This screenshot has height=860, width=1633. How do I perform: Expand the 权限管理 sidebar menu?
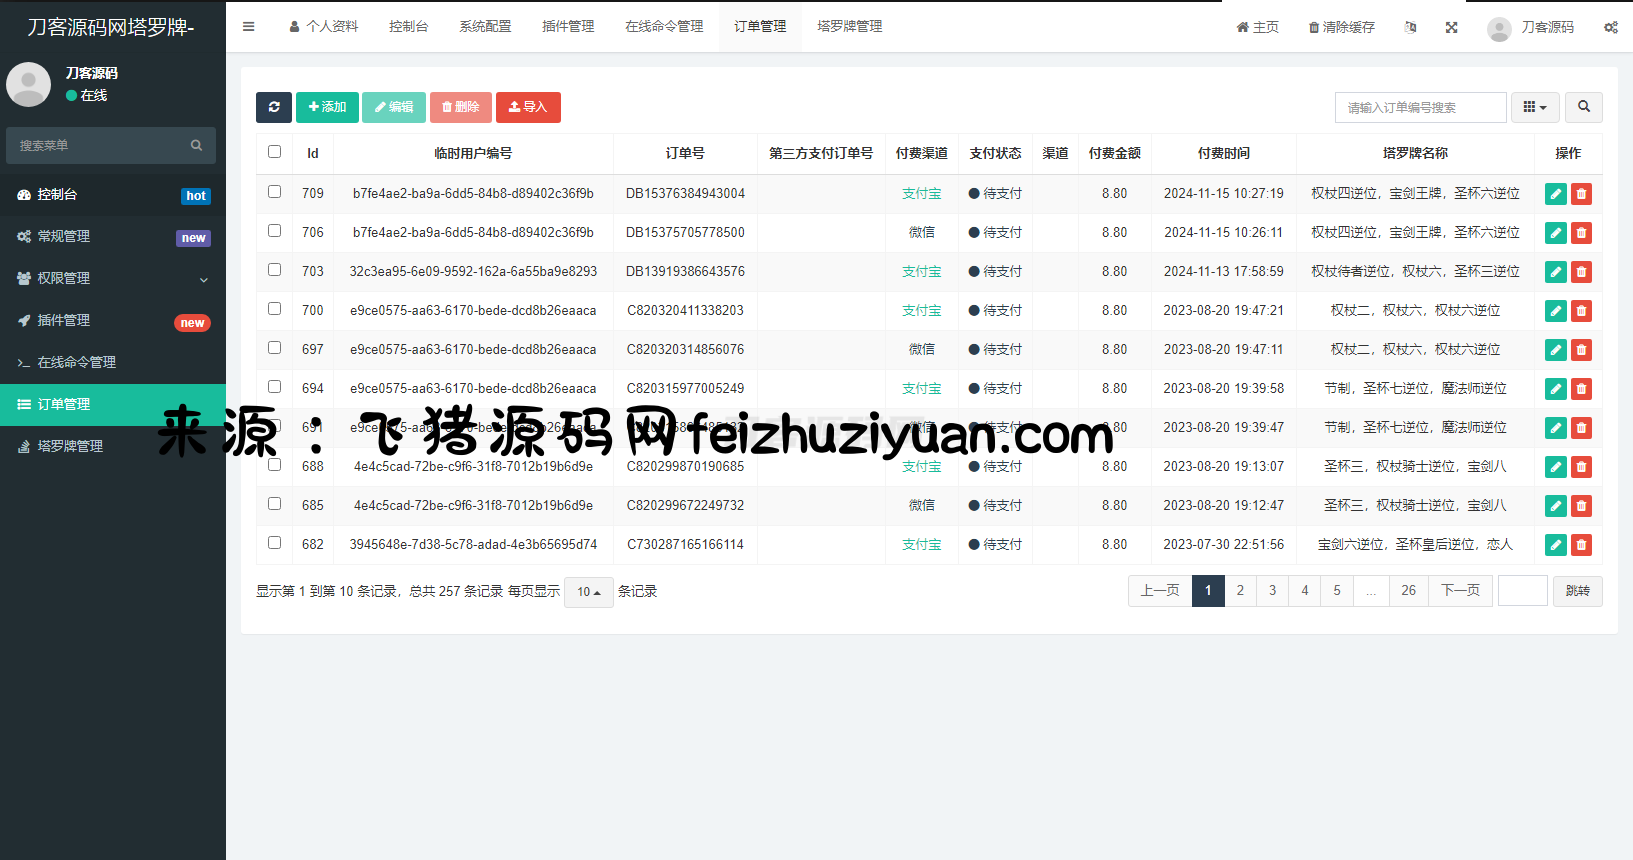pos(113,278)
